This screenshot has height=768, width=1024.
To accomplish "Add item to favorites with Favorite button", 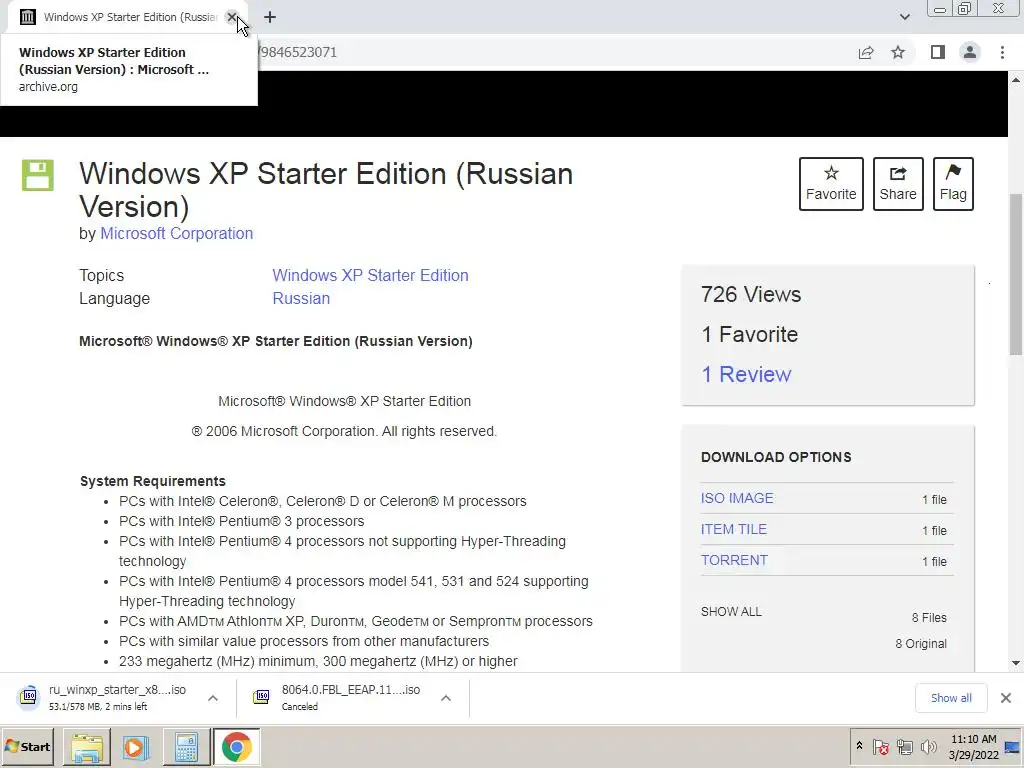I will tap(831, 184).
